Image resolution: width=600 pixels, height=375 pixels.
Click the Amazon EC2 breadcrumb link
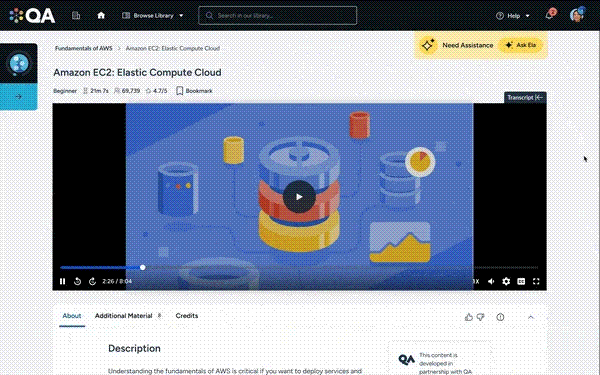(x=173, y=48)
